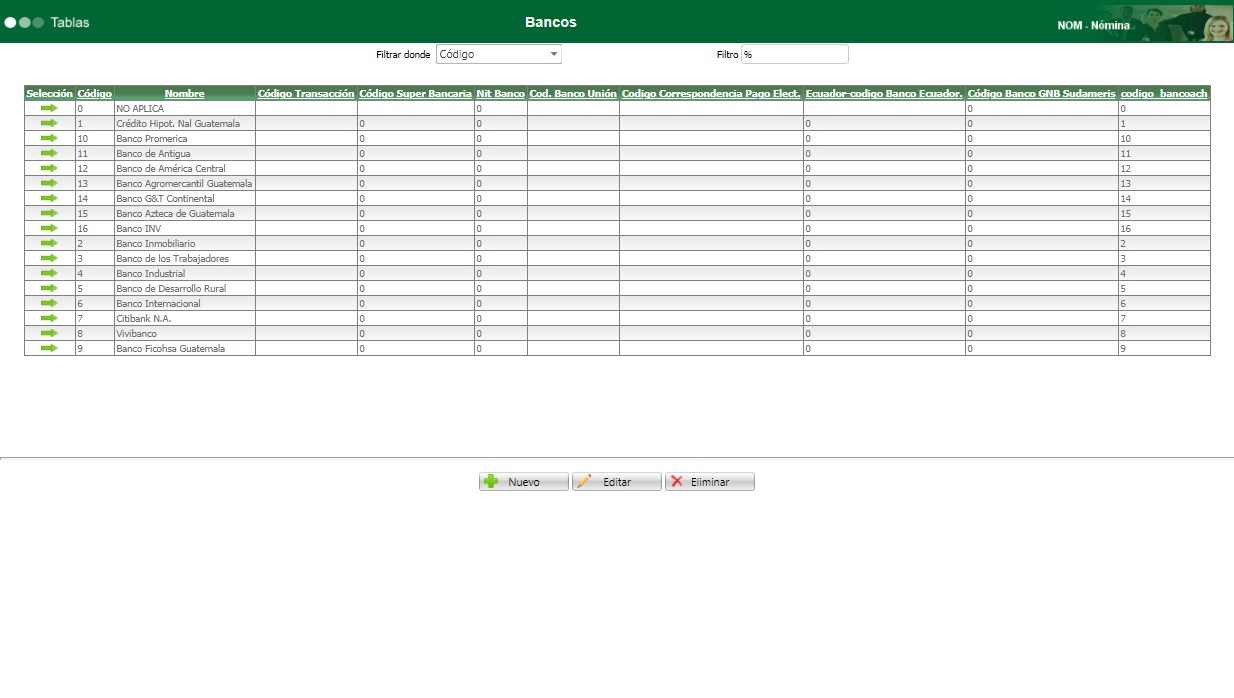This screenshot has height=698, width=1234.
Task: Sort by Codigo Correspondencia Pago Elect. header
Action: tap(711, 93)
